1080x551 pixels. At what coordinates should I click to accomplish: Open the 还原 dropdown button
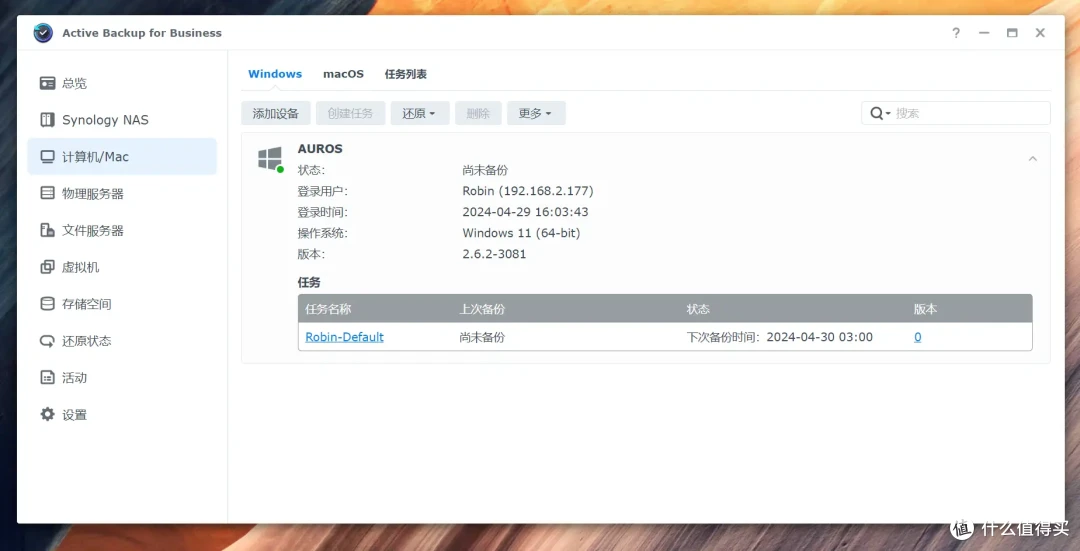420,114
